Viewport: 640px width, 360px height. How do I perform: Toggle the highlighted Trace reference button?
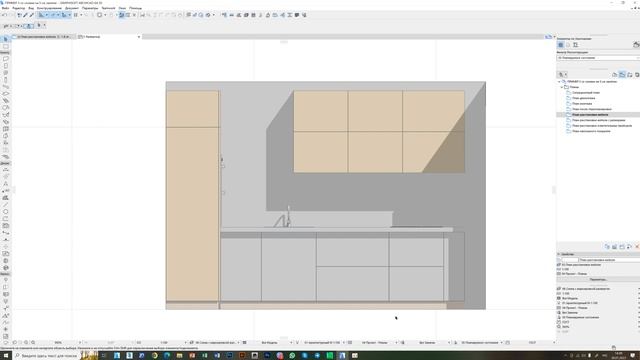pos(122,15)
